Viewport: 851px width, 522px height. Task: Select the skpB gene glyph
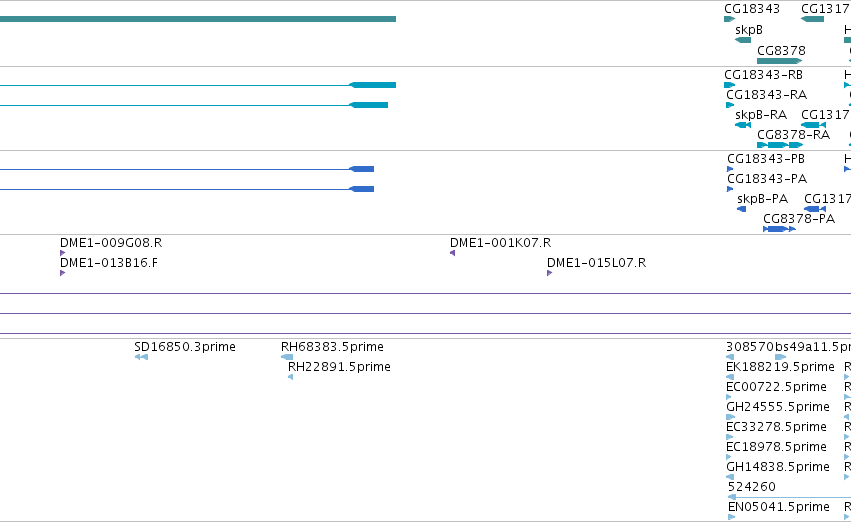pos(743,40)
